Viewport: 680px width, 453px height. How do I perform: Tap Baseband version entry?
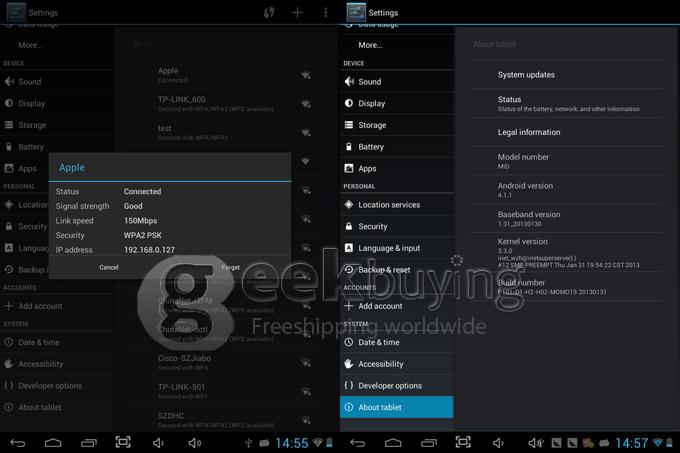click(566, 218)
